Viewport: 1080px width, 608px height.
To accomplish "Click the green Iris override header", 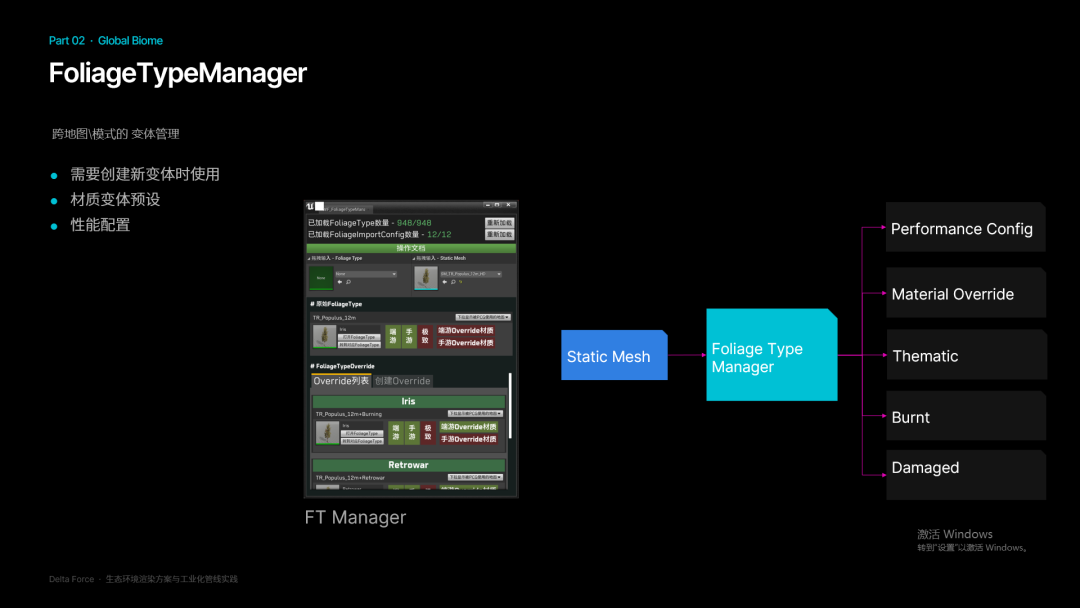I will point(408,401).
